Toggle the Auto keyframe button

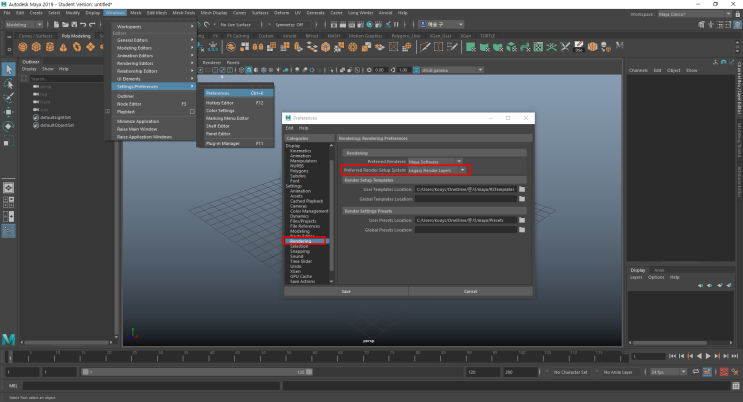(x=724, y=372)
